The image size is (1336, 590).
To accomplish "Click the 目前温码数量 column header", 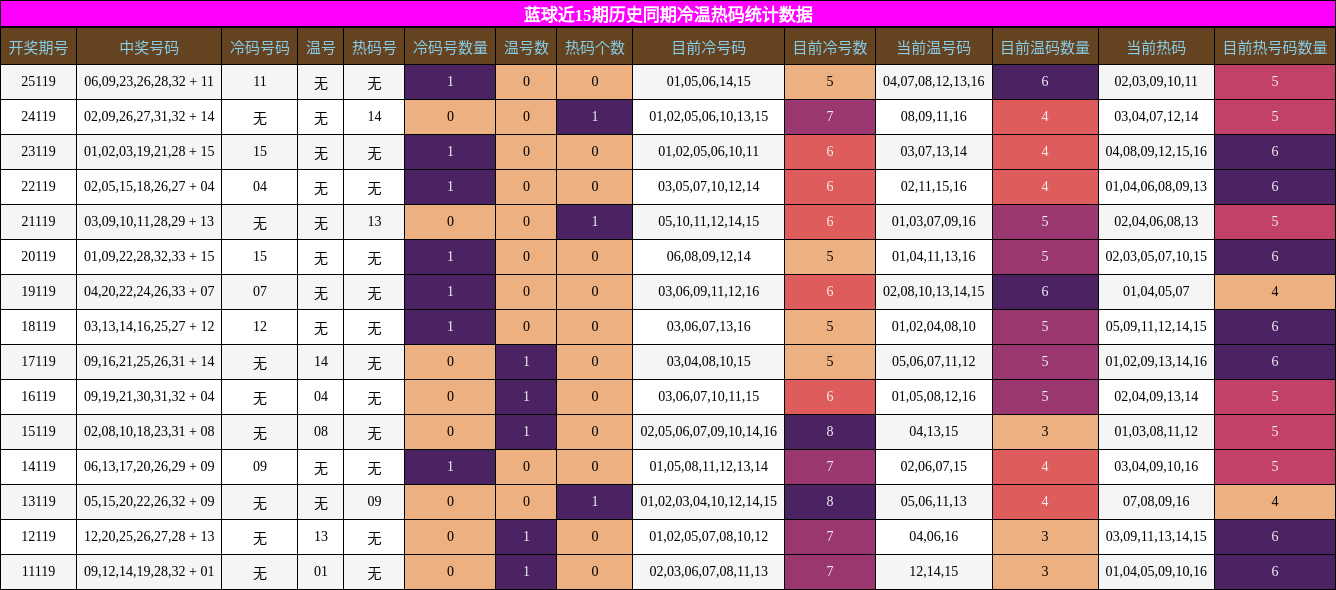I will (1045, 47).
